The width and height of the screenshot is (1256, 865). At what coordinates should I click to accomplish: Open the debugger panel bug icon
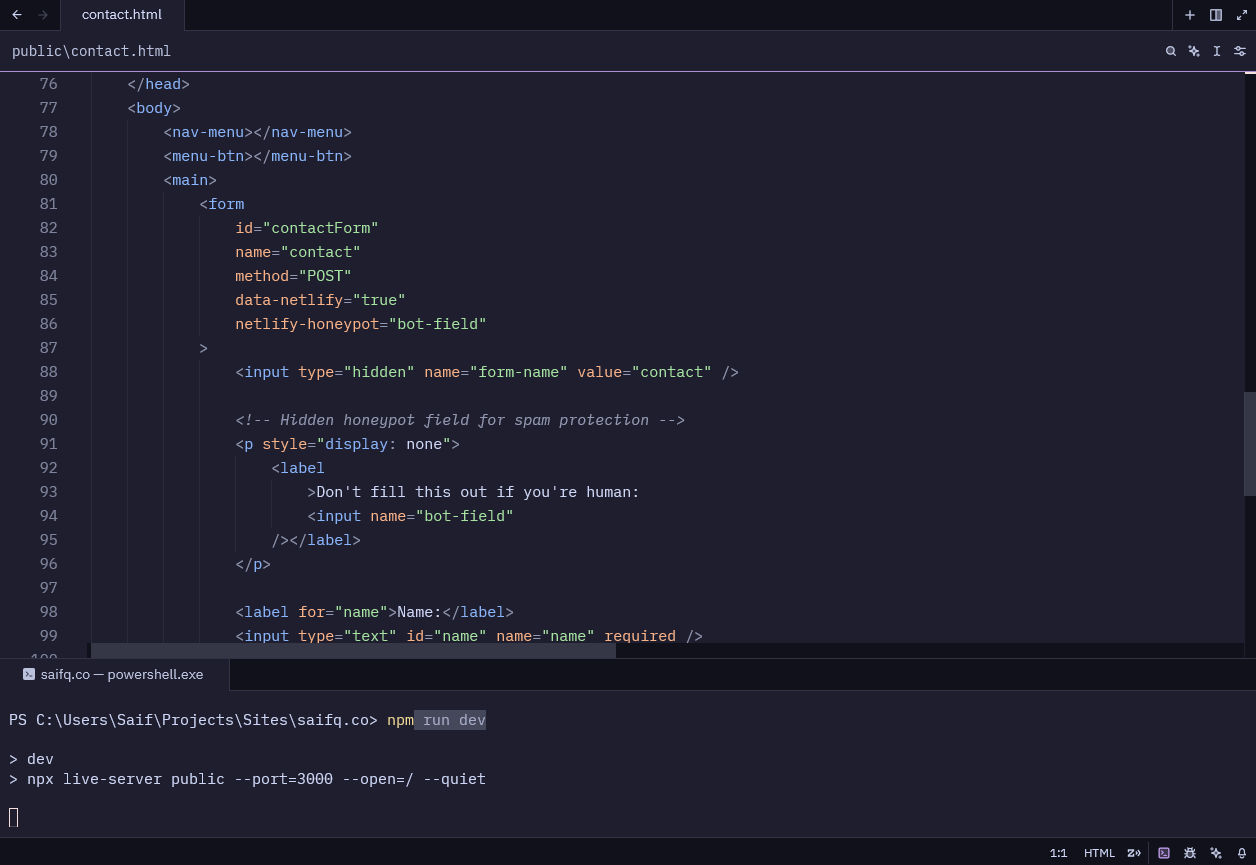1190,853
